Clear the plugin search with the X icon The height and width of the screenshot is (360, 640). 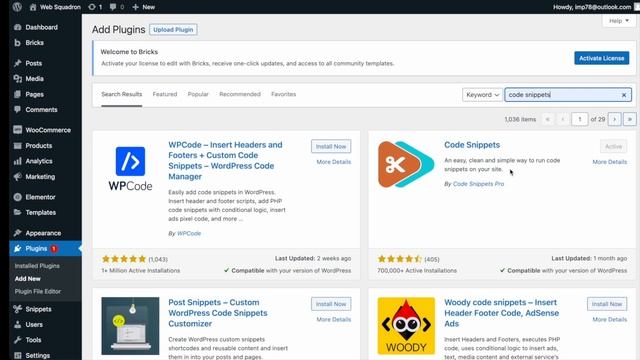pyautogui.click(x=624, y=95)
